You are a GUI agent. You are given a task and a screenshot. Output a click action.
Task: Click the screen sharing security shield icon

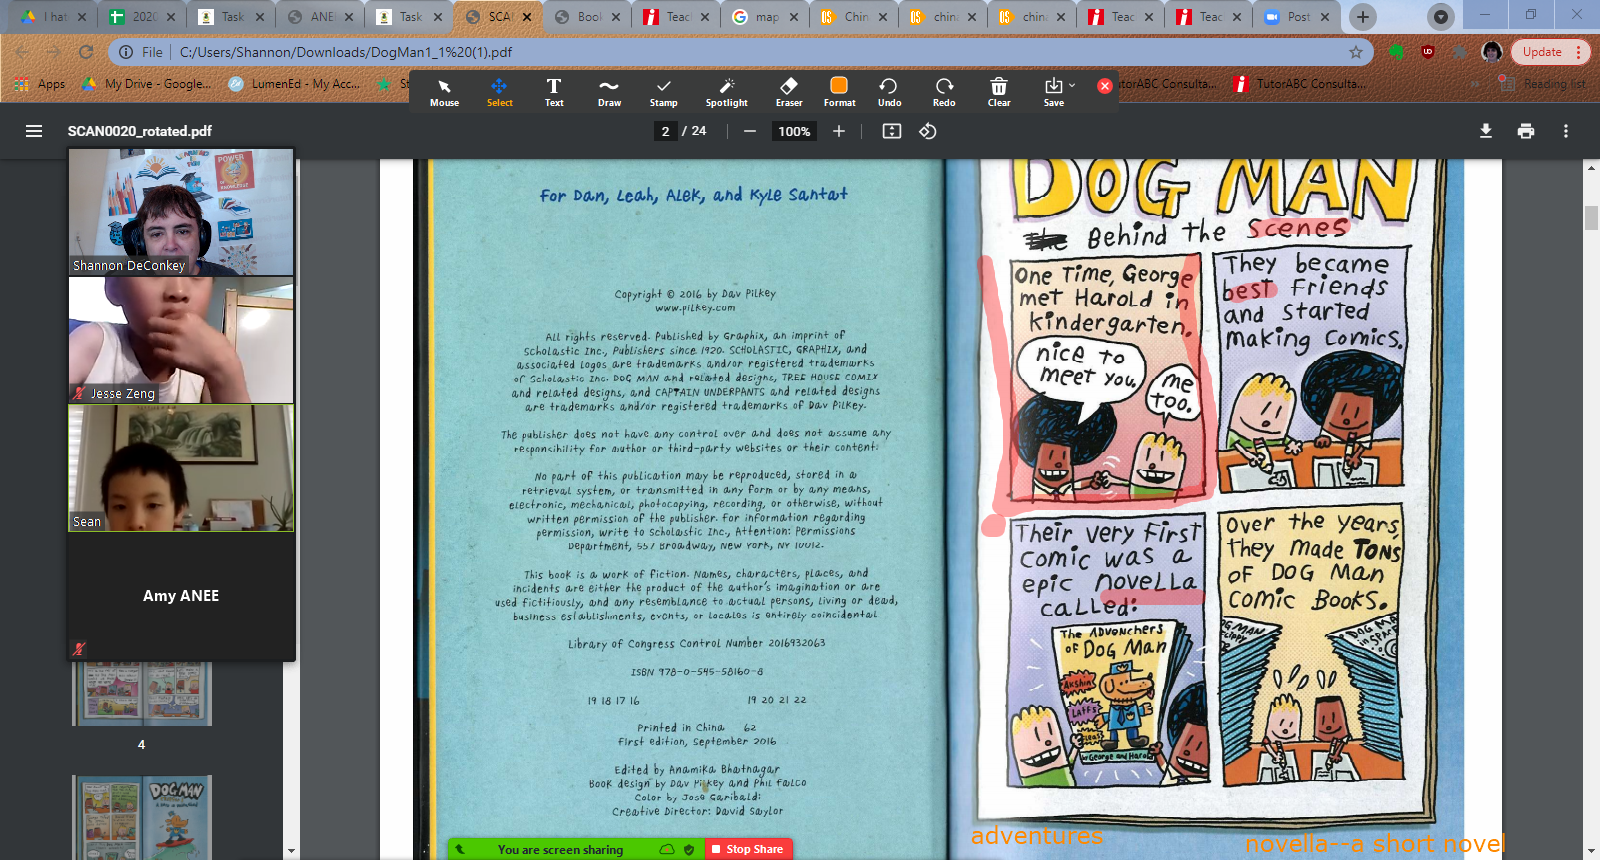689,849
